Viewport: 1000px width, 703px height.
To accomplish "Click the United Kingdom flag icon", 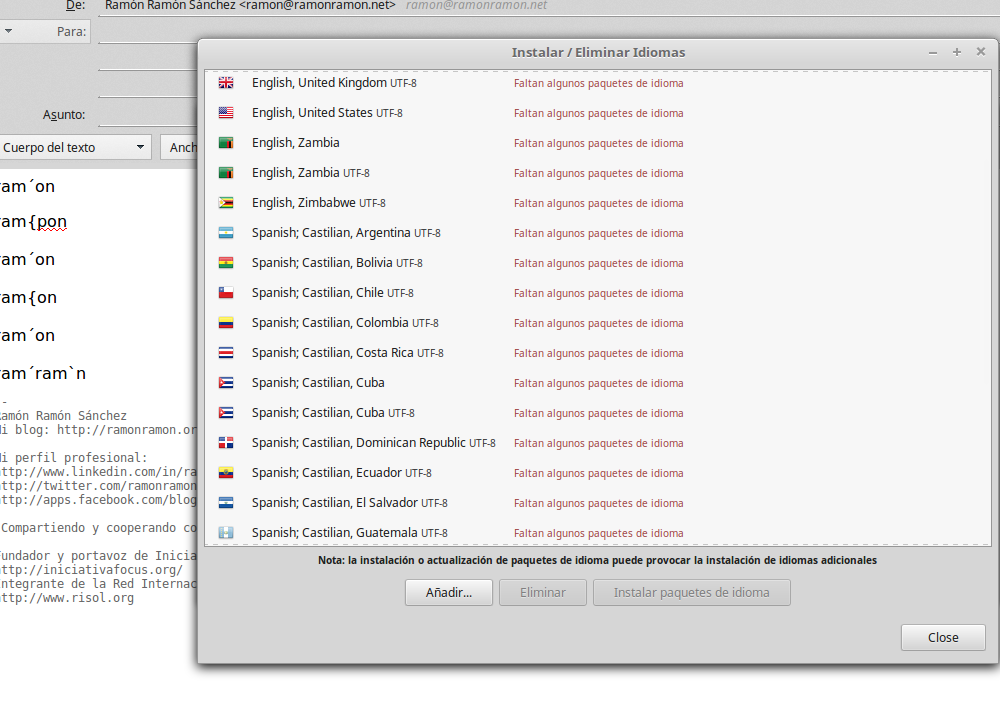I will pyautogui.click(x=226, y=83).
